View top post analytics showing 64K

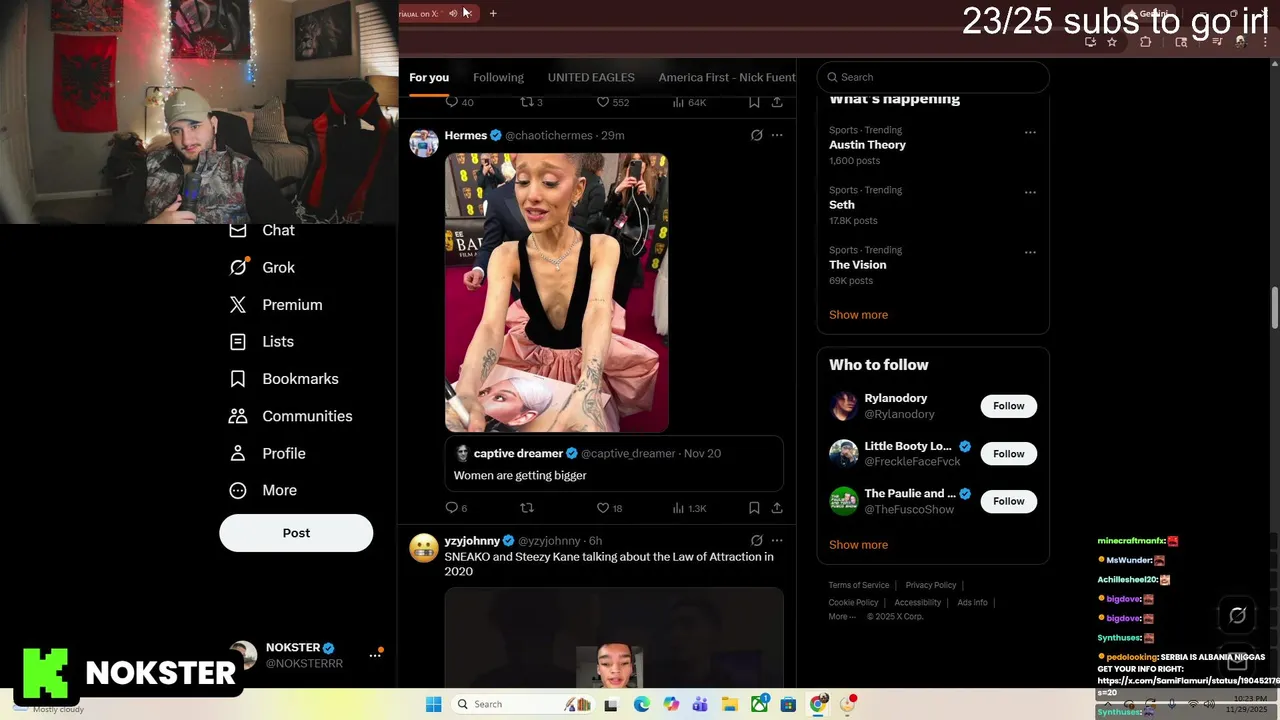(x=689, y=102)
